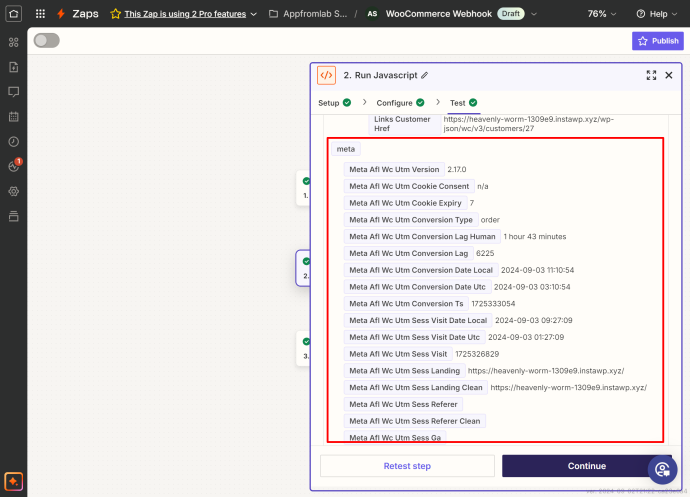The width and height of the screenshot is (690, 497).
Task: Click 'Meta Afl Wc Utm Sess Referer Clean' label
Action: tap(415, 421)
